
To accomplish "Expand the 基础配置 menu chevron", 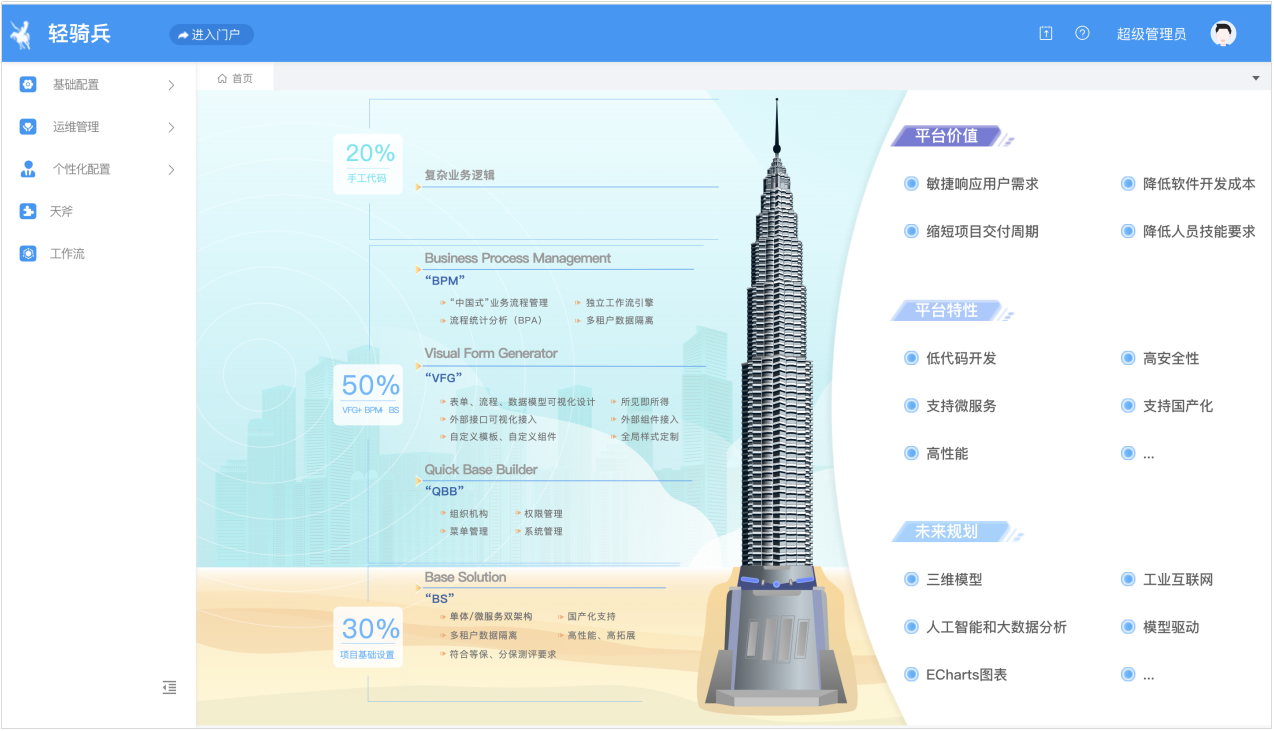I will [171, 85].
